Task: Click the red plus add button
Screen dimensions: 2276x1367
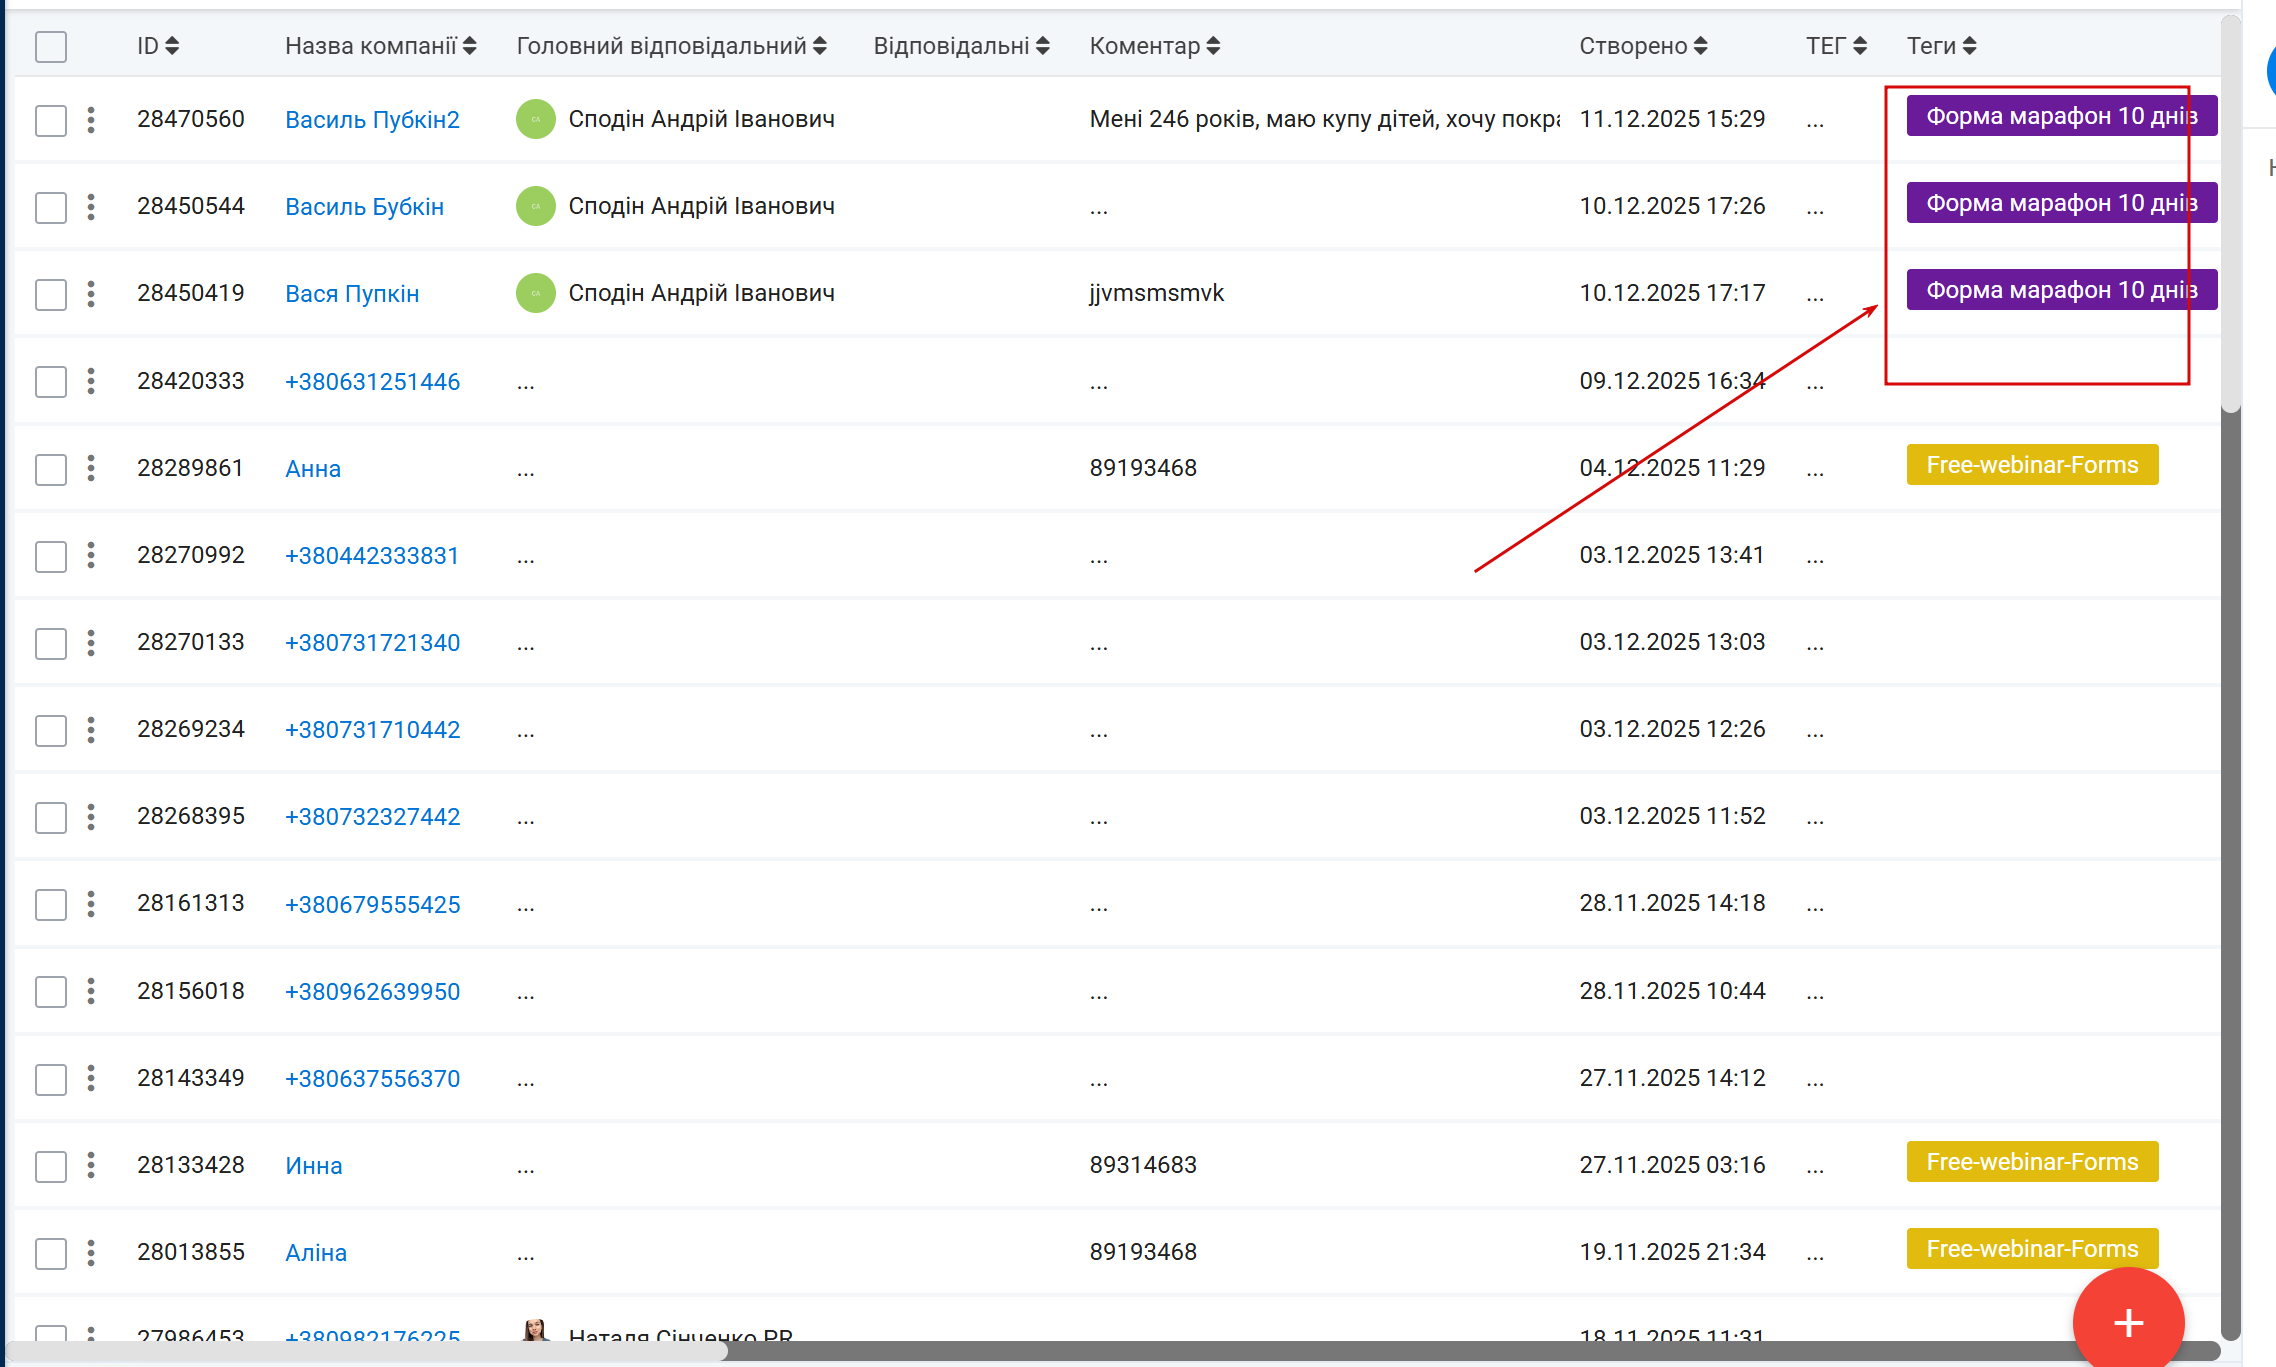Action: 2128,1322
